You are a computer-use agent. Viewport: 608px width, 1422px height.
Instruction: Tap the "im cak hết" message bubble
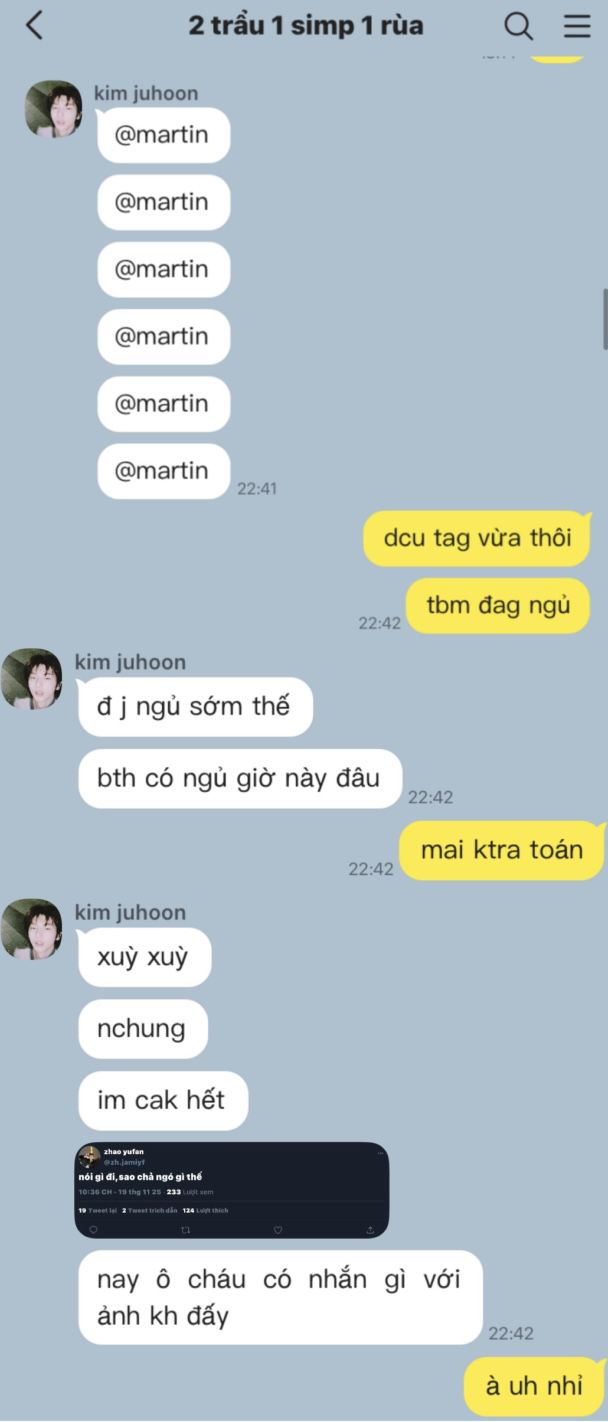(x=162, y=1101)
